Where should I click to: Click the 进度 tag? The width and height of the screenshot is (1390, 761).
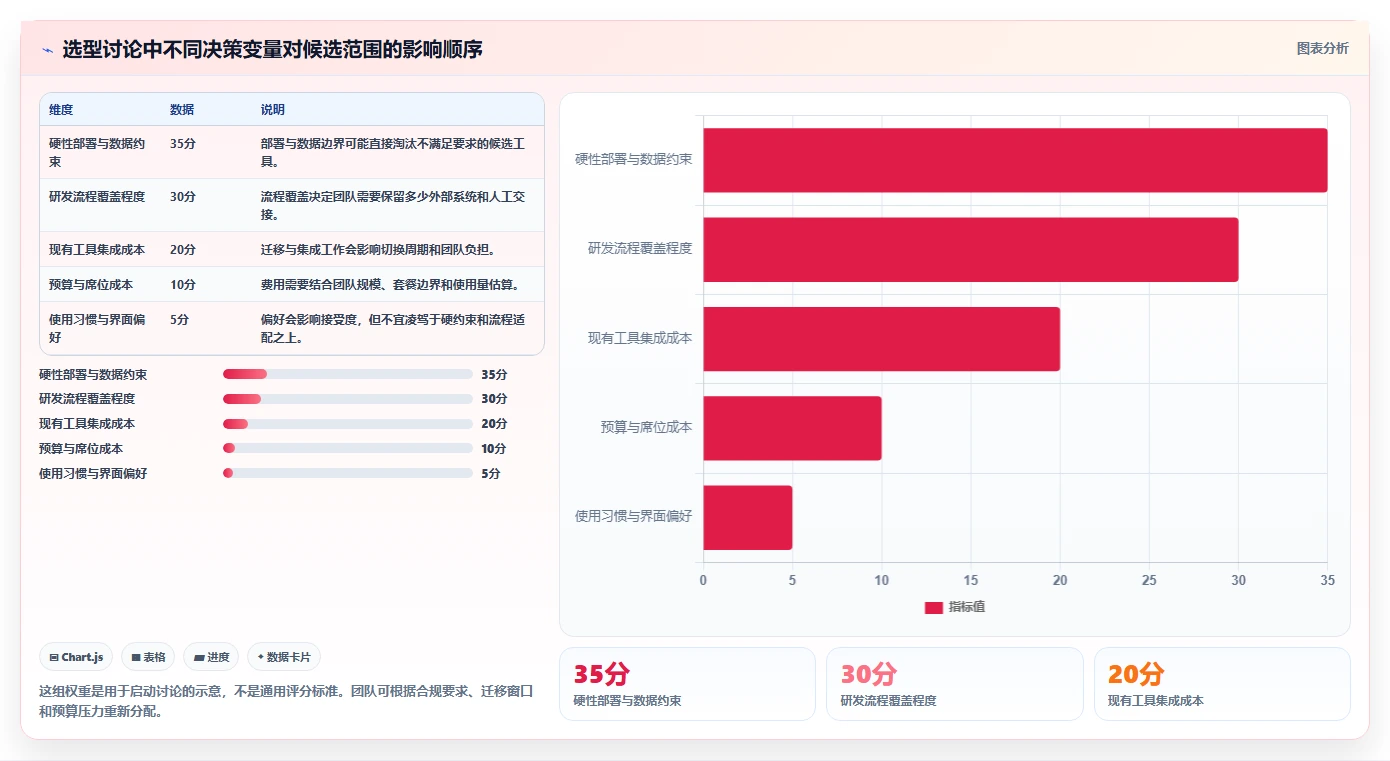(x=211, y=657)
